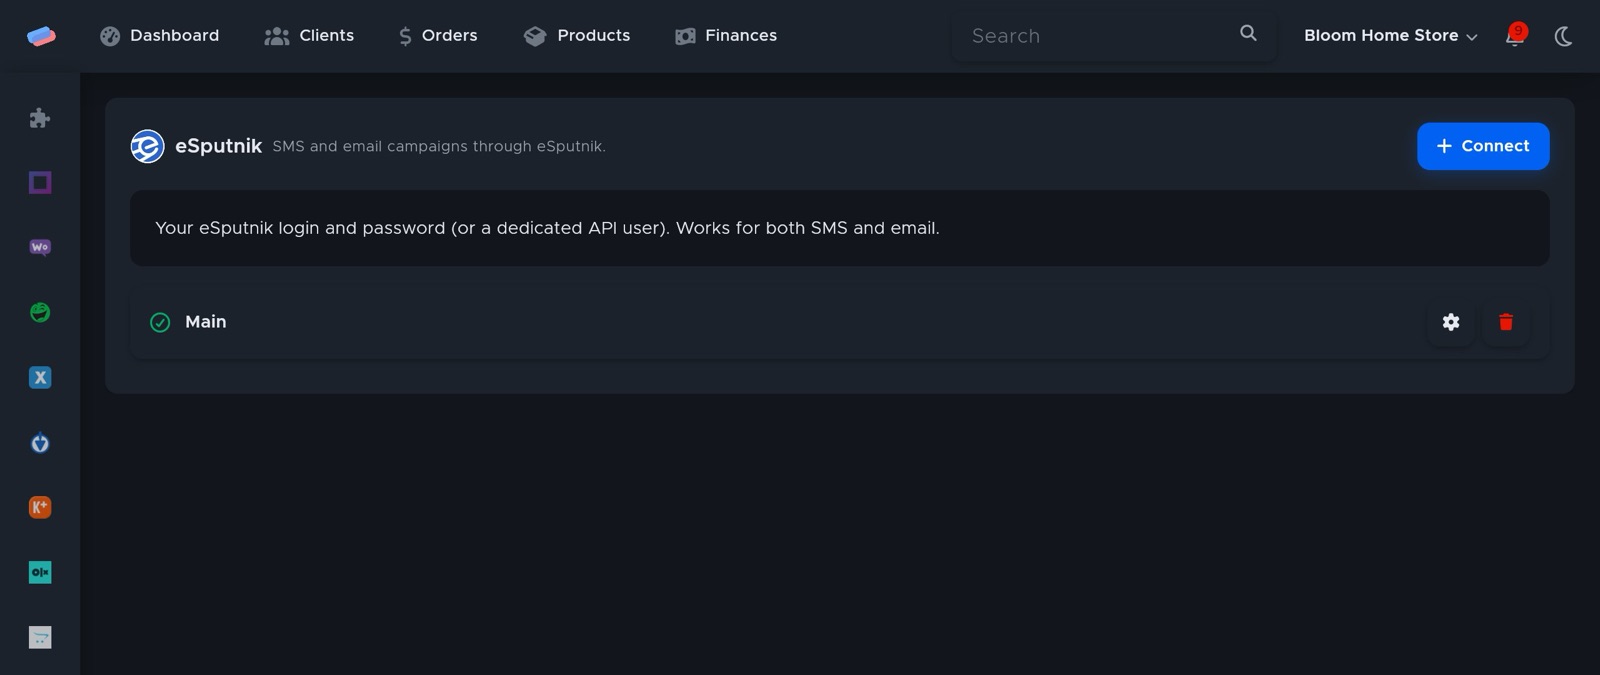Open the Orders section
Screen dimensions: 1600x675
[x=438, y=36]
